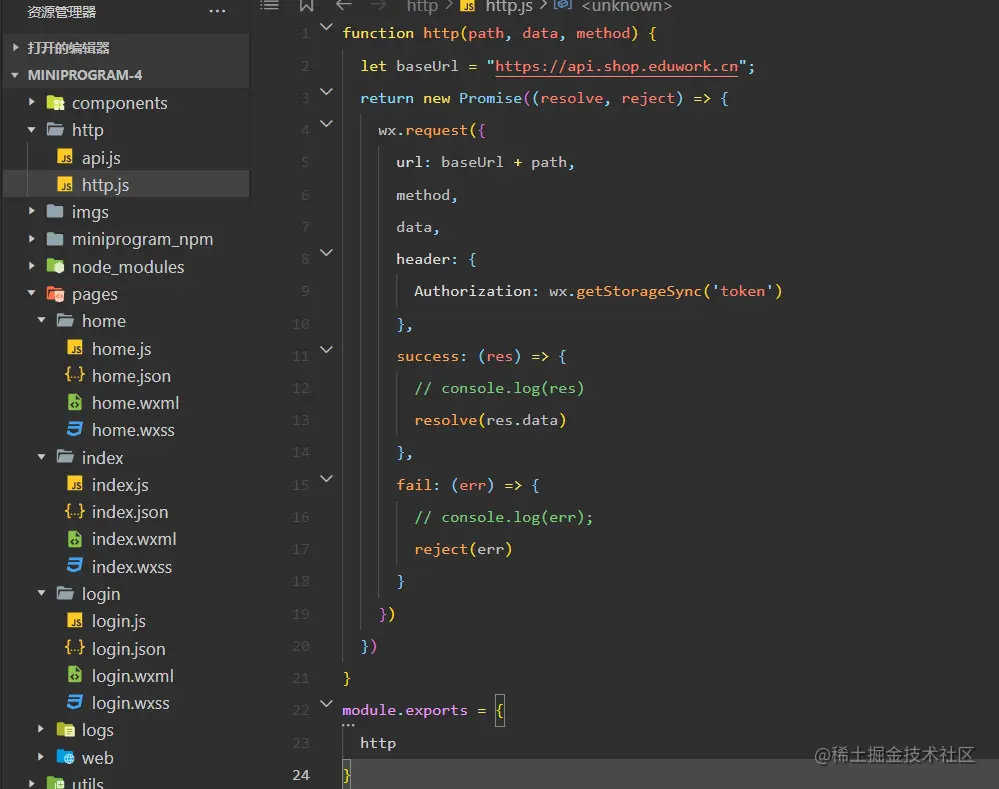Click the folded ellipsis under module.exports
Viewport: 999px width, 789px height.
(348, 725)
